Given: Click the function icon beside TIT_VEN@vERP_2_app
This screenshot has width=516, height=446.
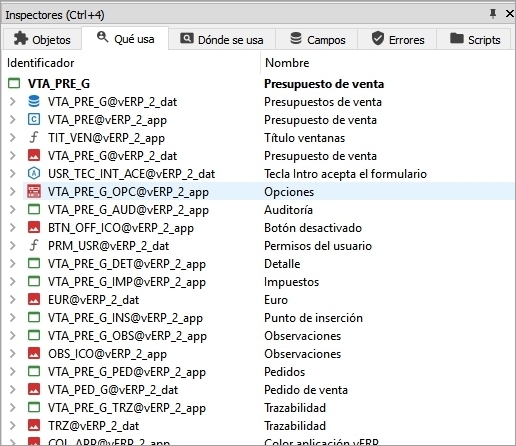Looking at the screenshot, I should click(34, 137).
